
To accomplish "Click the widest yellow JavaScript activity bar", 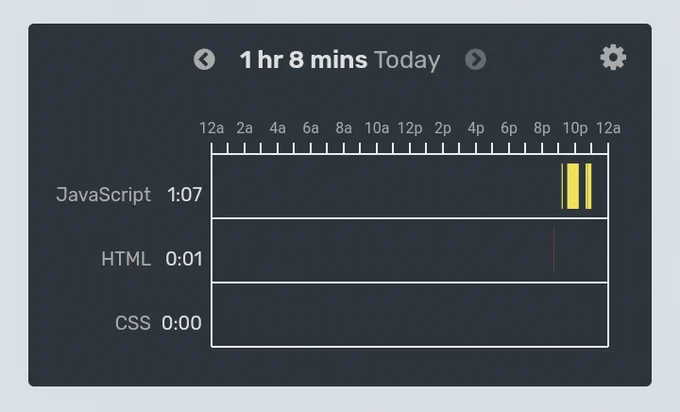I will click(573, 186).
